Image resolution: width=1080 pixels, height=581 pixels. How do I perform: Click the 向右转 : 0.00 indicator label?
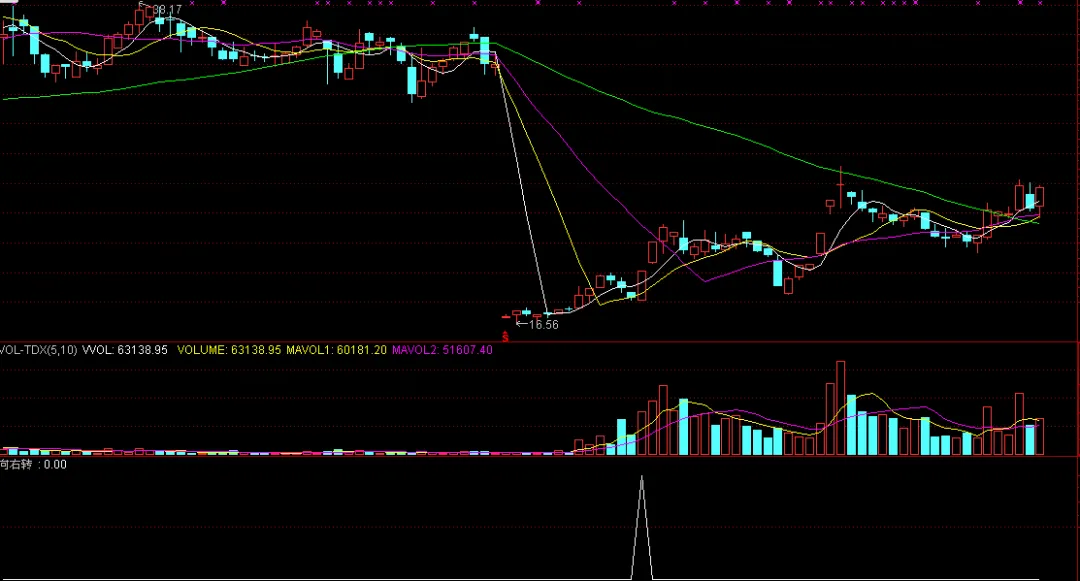click(33, 465)
